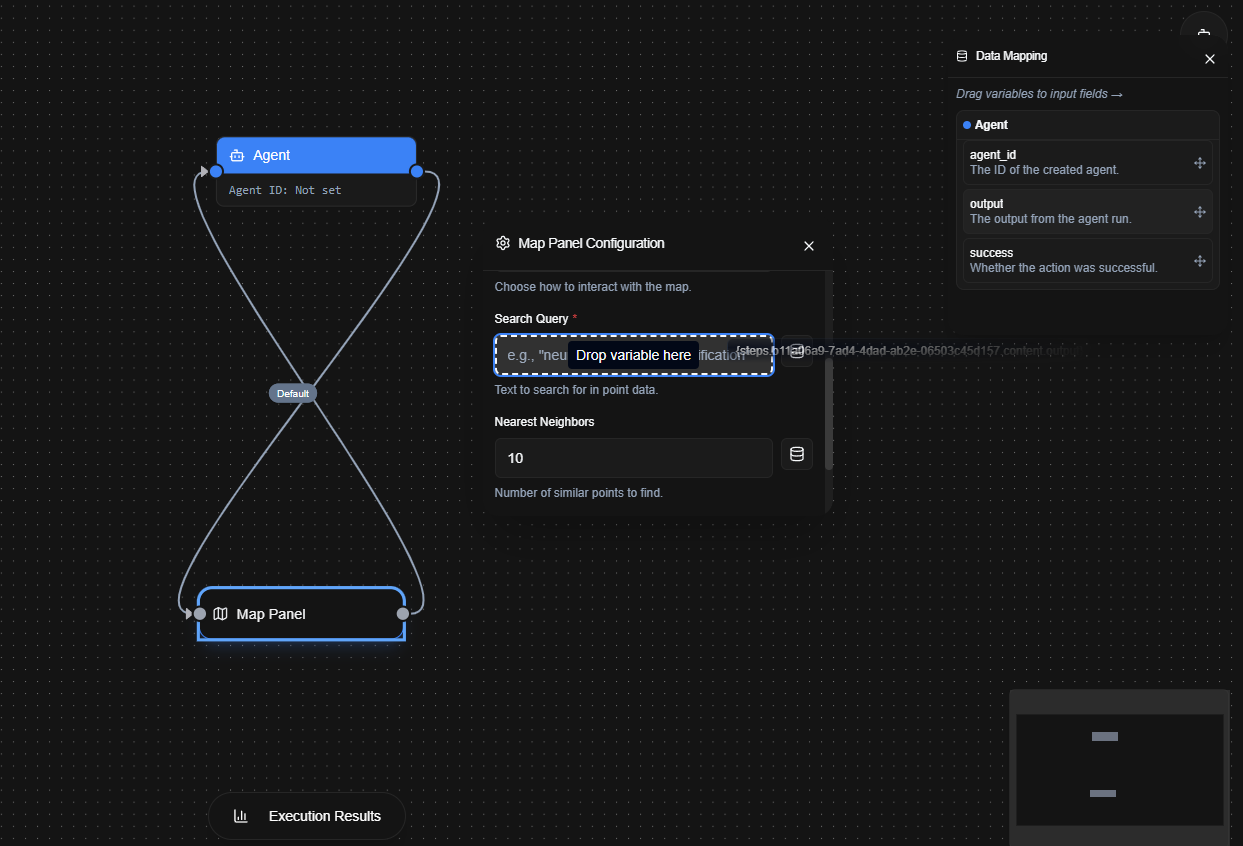Click the drag handle beside the success variable
Viewport: 1243px width, 846px height.
(x=1199, y=261)
